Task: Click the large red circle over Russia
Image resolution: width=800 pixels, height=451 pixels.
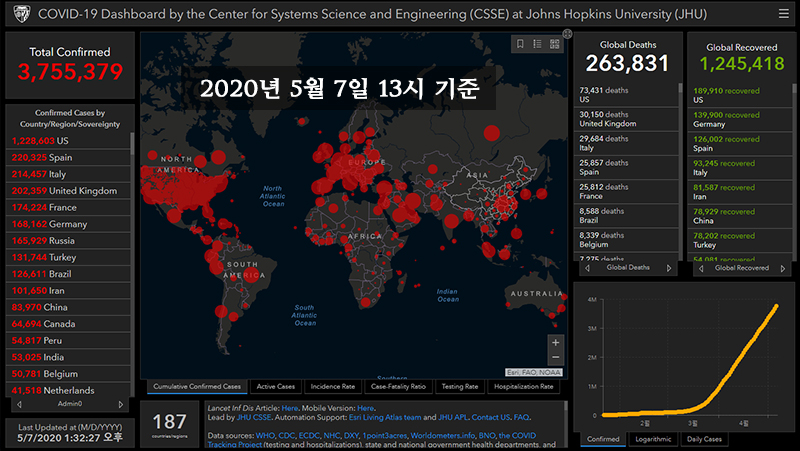Action: (492, 133)
